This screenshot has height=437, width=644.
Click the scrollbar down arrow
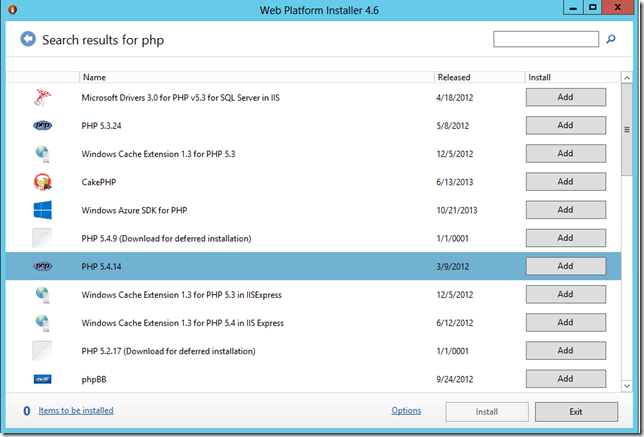coord(627,386)
